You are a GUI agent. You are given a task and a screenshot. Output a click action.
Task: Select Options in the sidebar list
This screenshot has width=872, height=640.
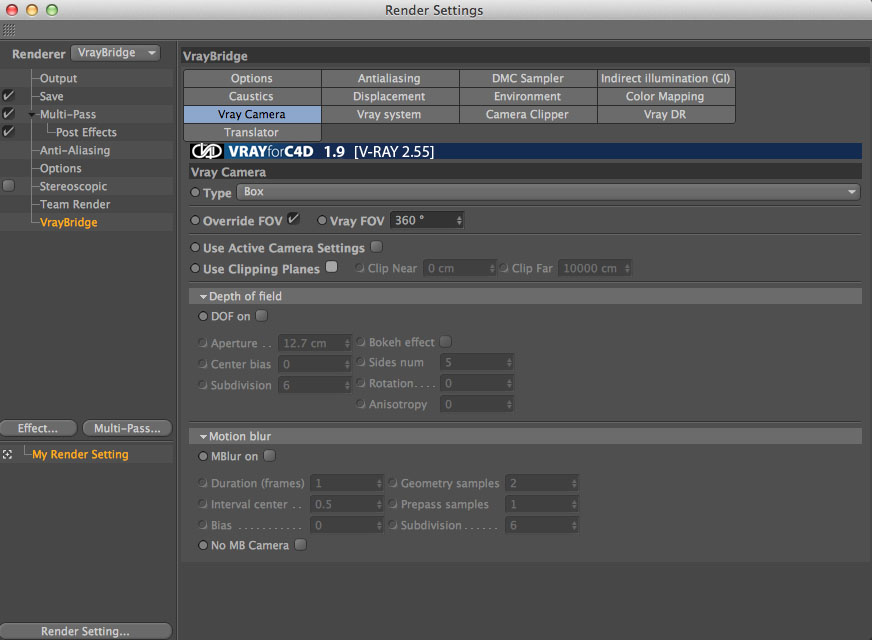click(60, 168)
